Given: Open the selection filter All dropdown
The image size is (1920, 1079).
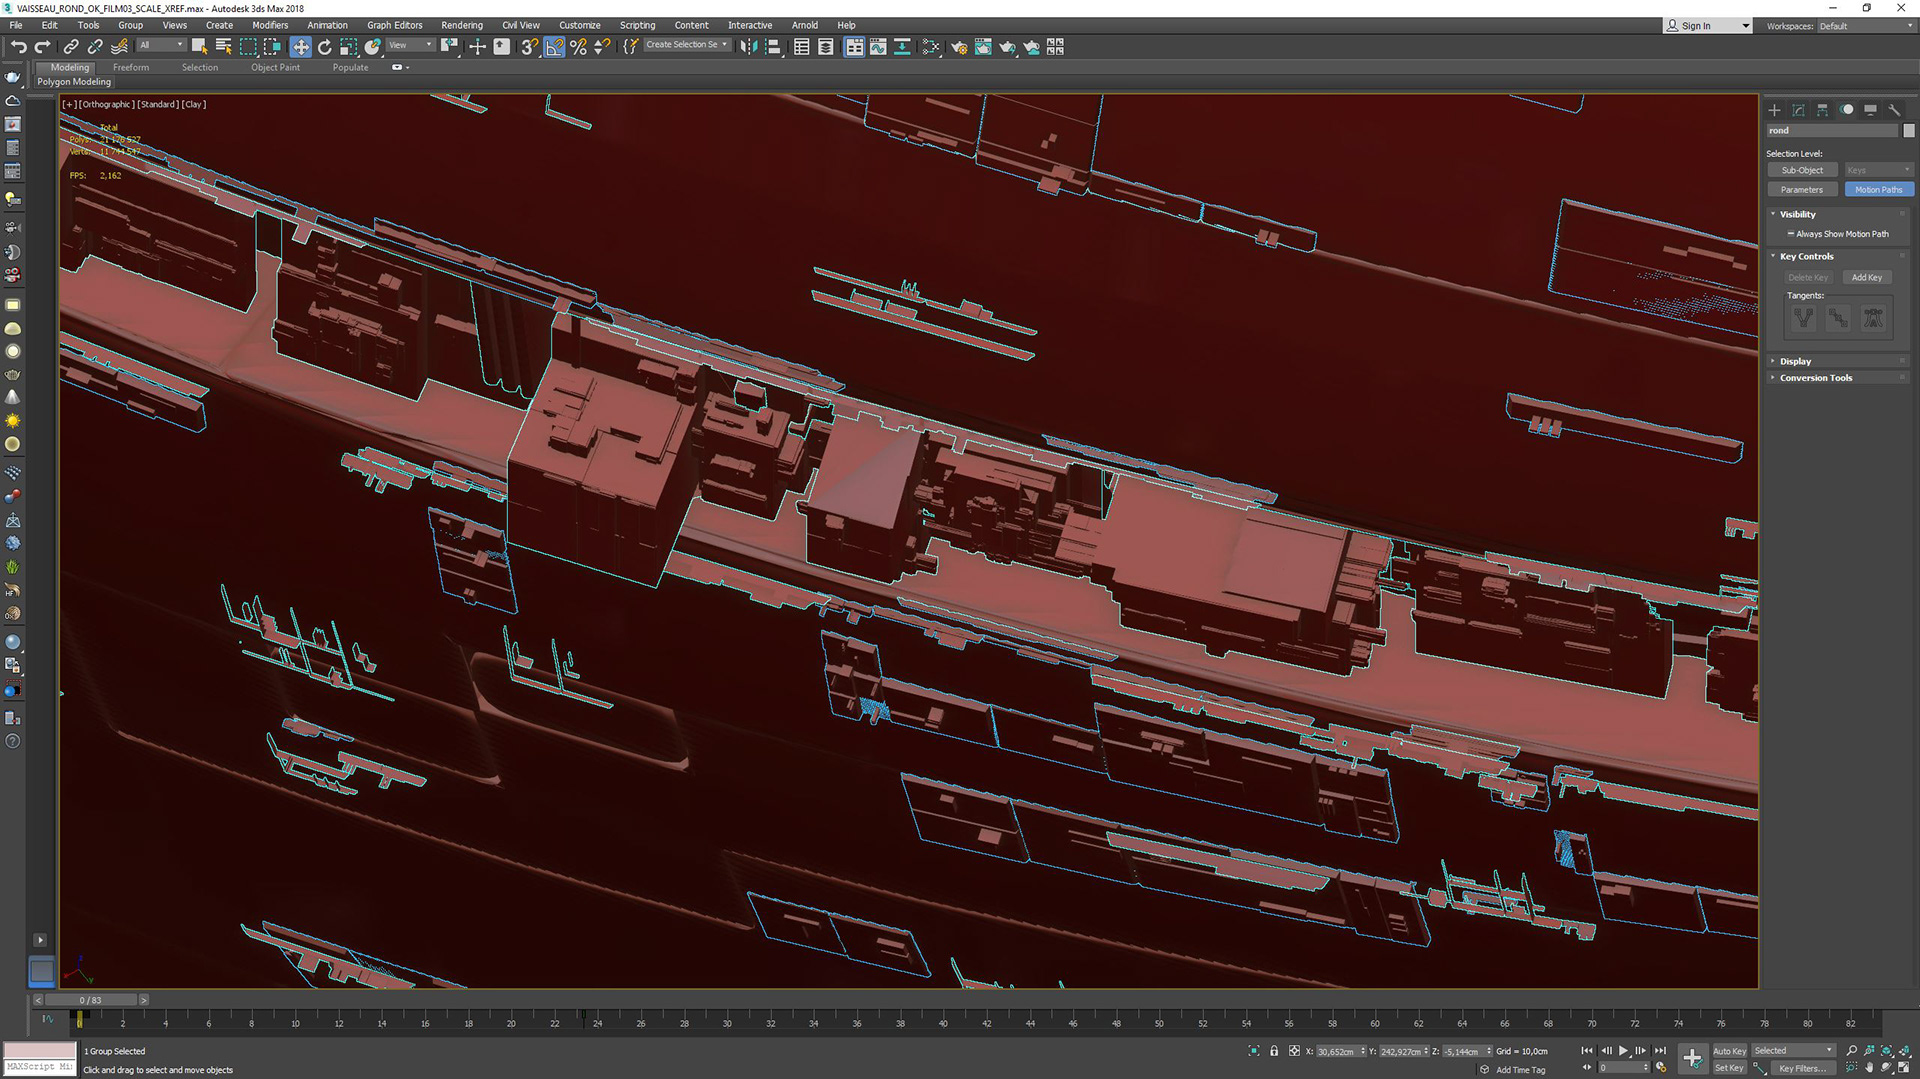Looking at the screenshot, I should [x=161, y=45].
